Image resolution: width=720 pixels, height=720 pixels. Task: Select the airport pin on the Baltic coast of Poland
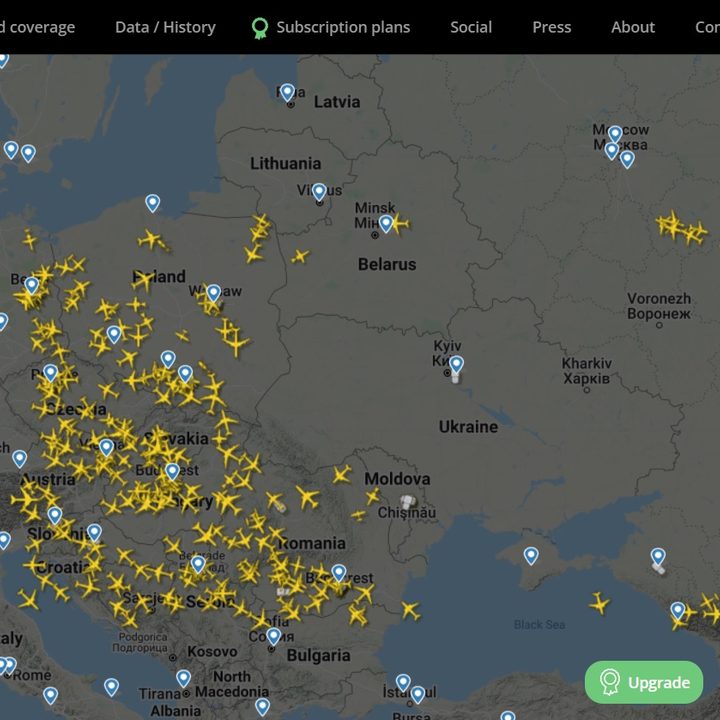click(x=152, y=203)
